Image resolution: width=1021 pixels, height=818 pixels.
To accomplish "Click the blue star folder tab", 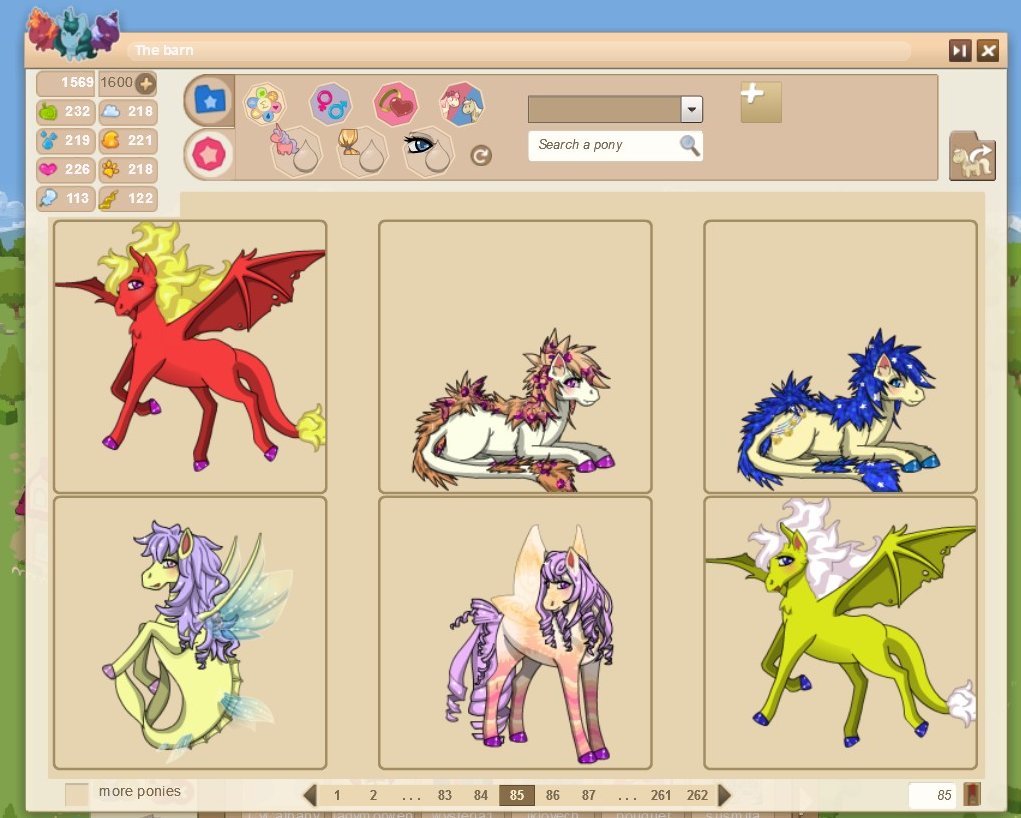I will pyautogui.click(x=210, y=100).
